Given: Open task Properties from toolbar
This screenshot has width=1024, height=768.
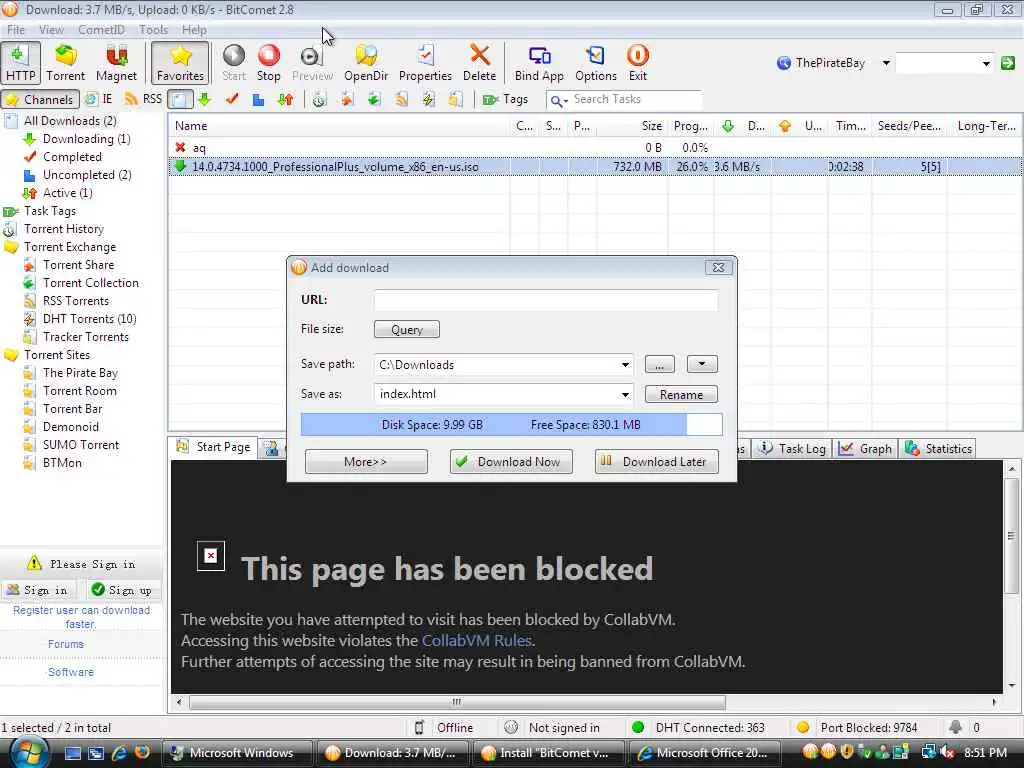Looking at the screenshot, I should tap(425, 63).
